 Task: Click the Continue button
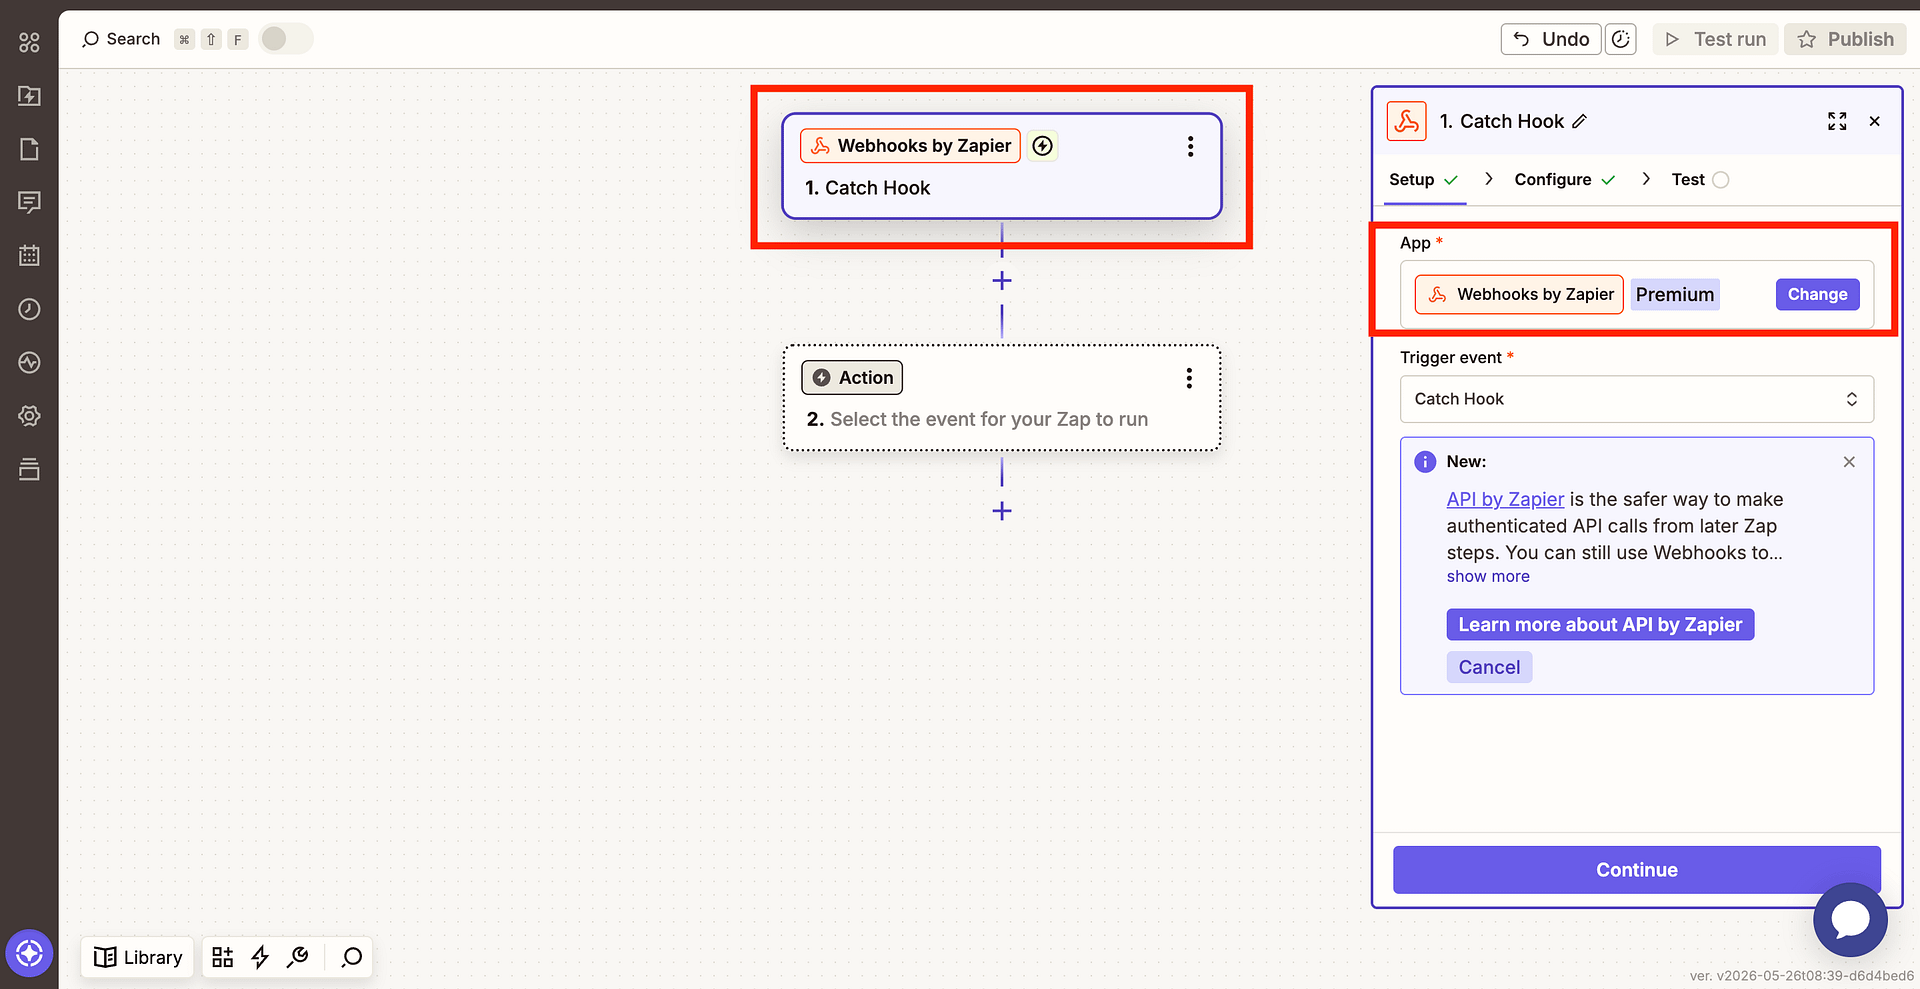coord(1636,870)
